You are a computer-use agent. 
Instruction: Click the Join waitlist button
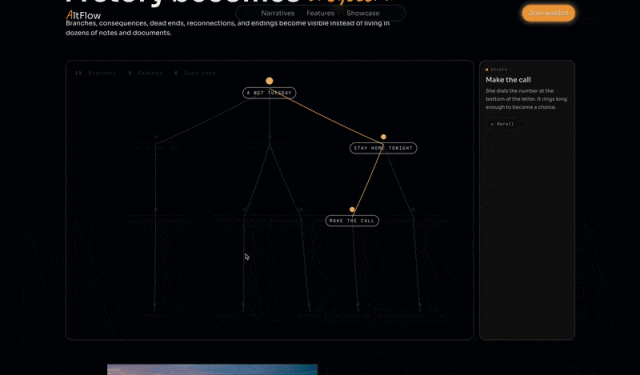pyautogui.click(x=548, y=13)
